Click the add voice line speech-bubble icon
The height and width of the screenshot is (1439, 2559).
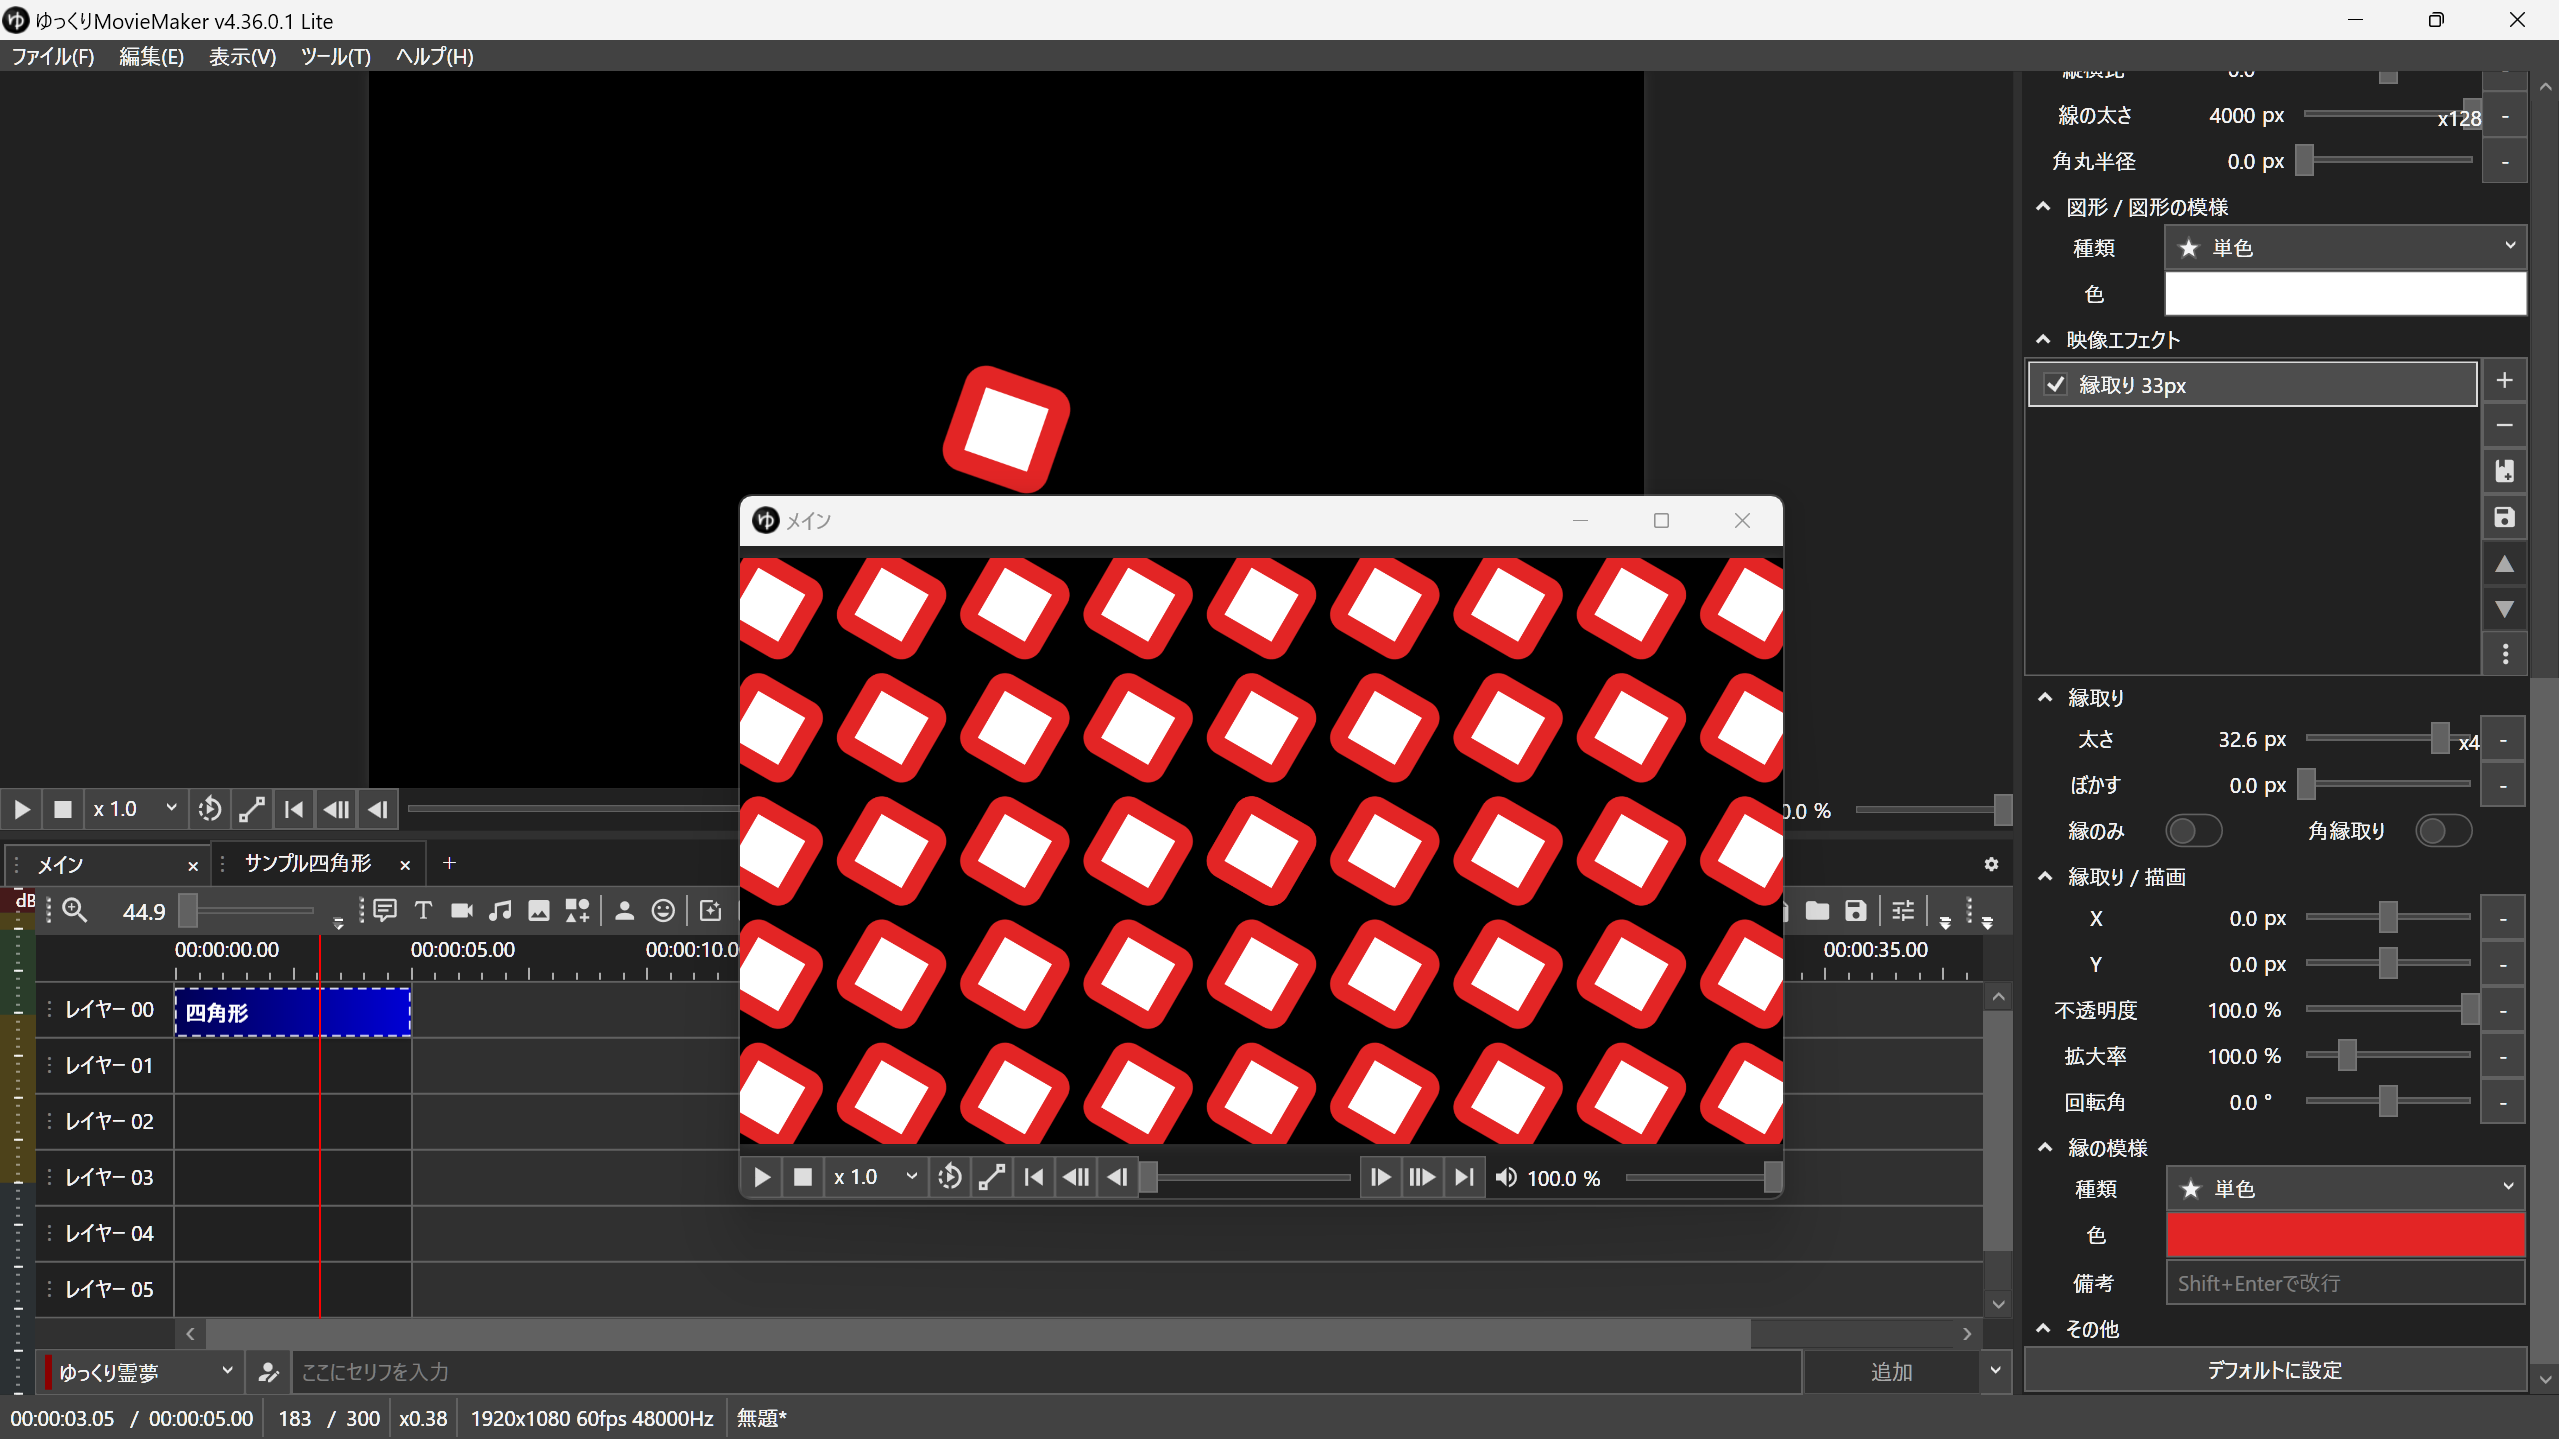point(385,911)
